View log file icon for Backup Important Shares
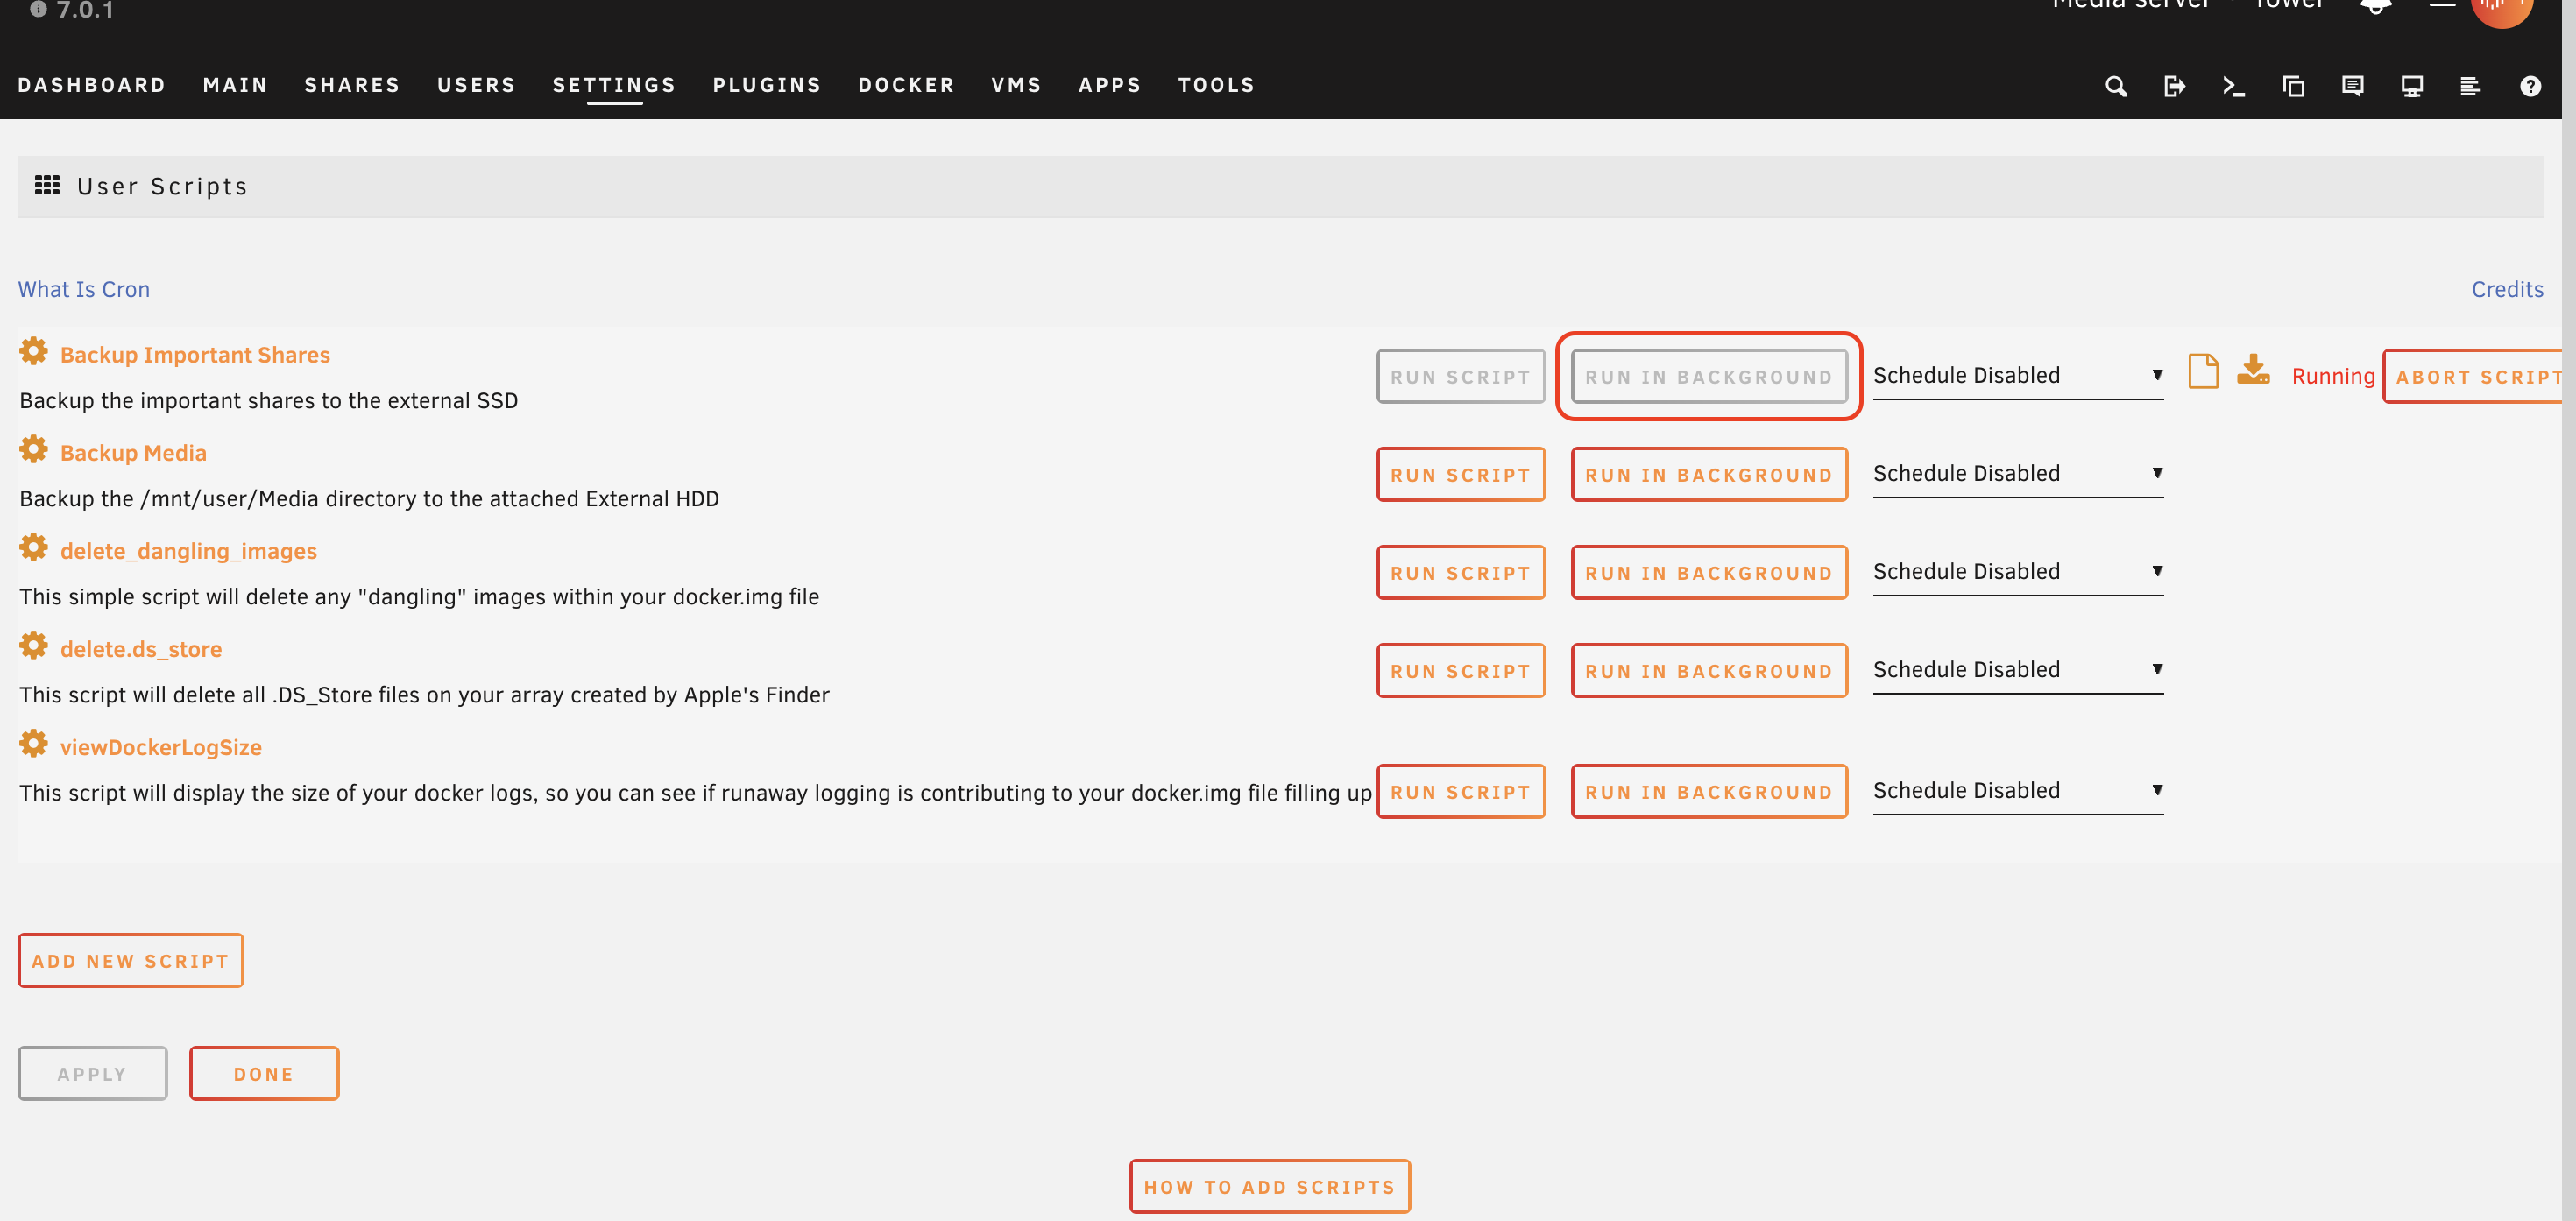 point(2203,371)
